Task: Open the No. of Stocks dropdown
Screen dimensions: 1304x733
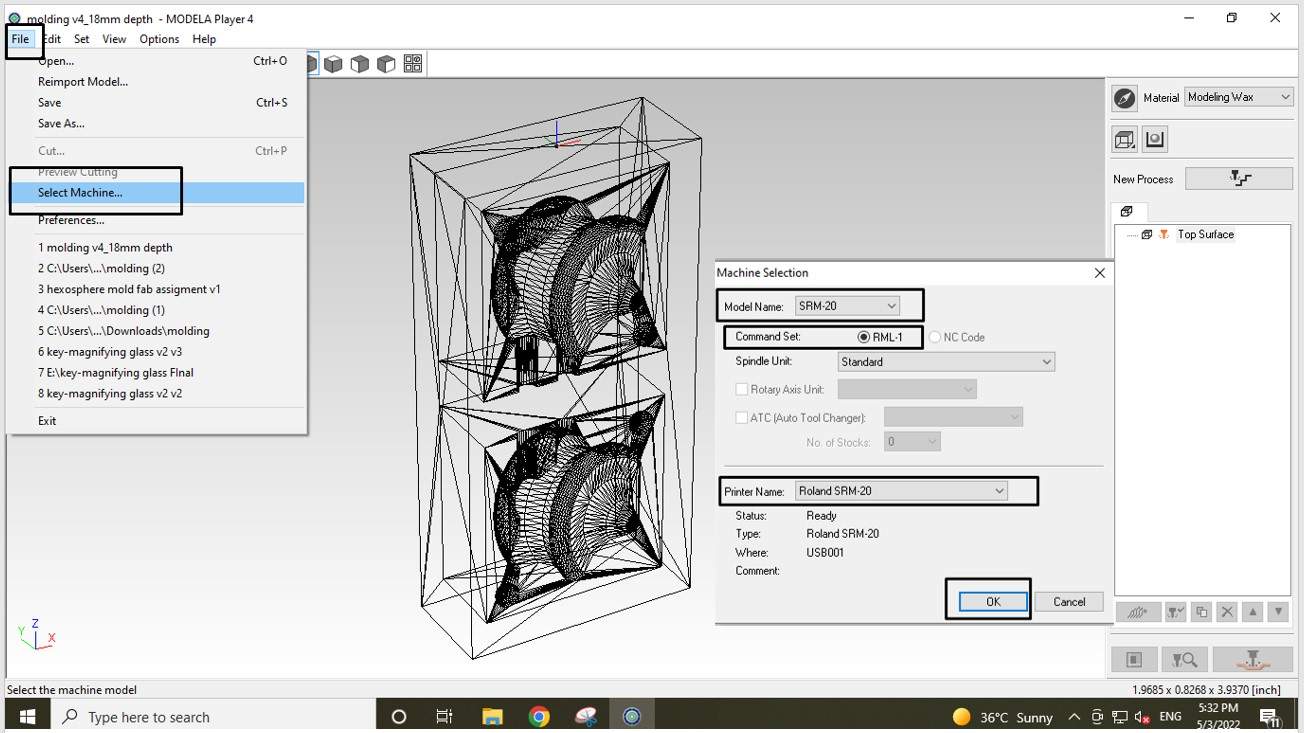Action: click(x=912, y=441)
